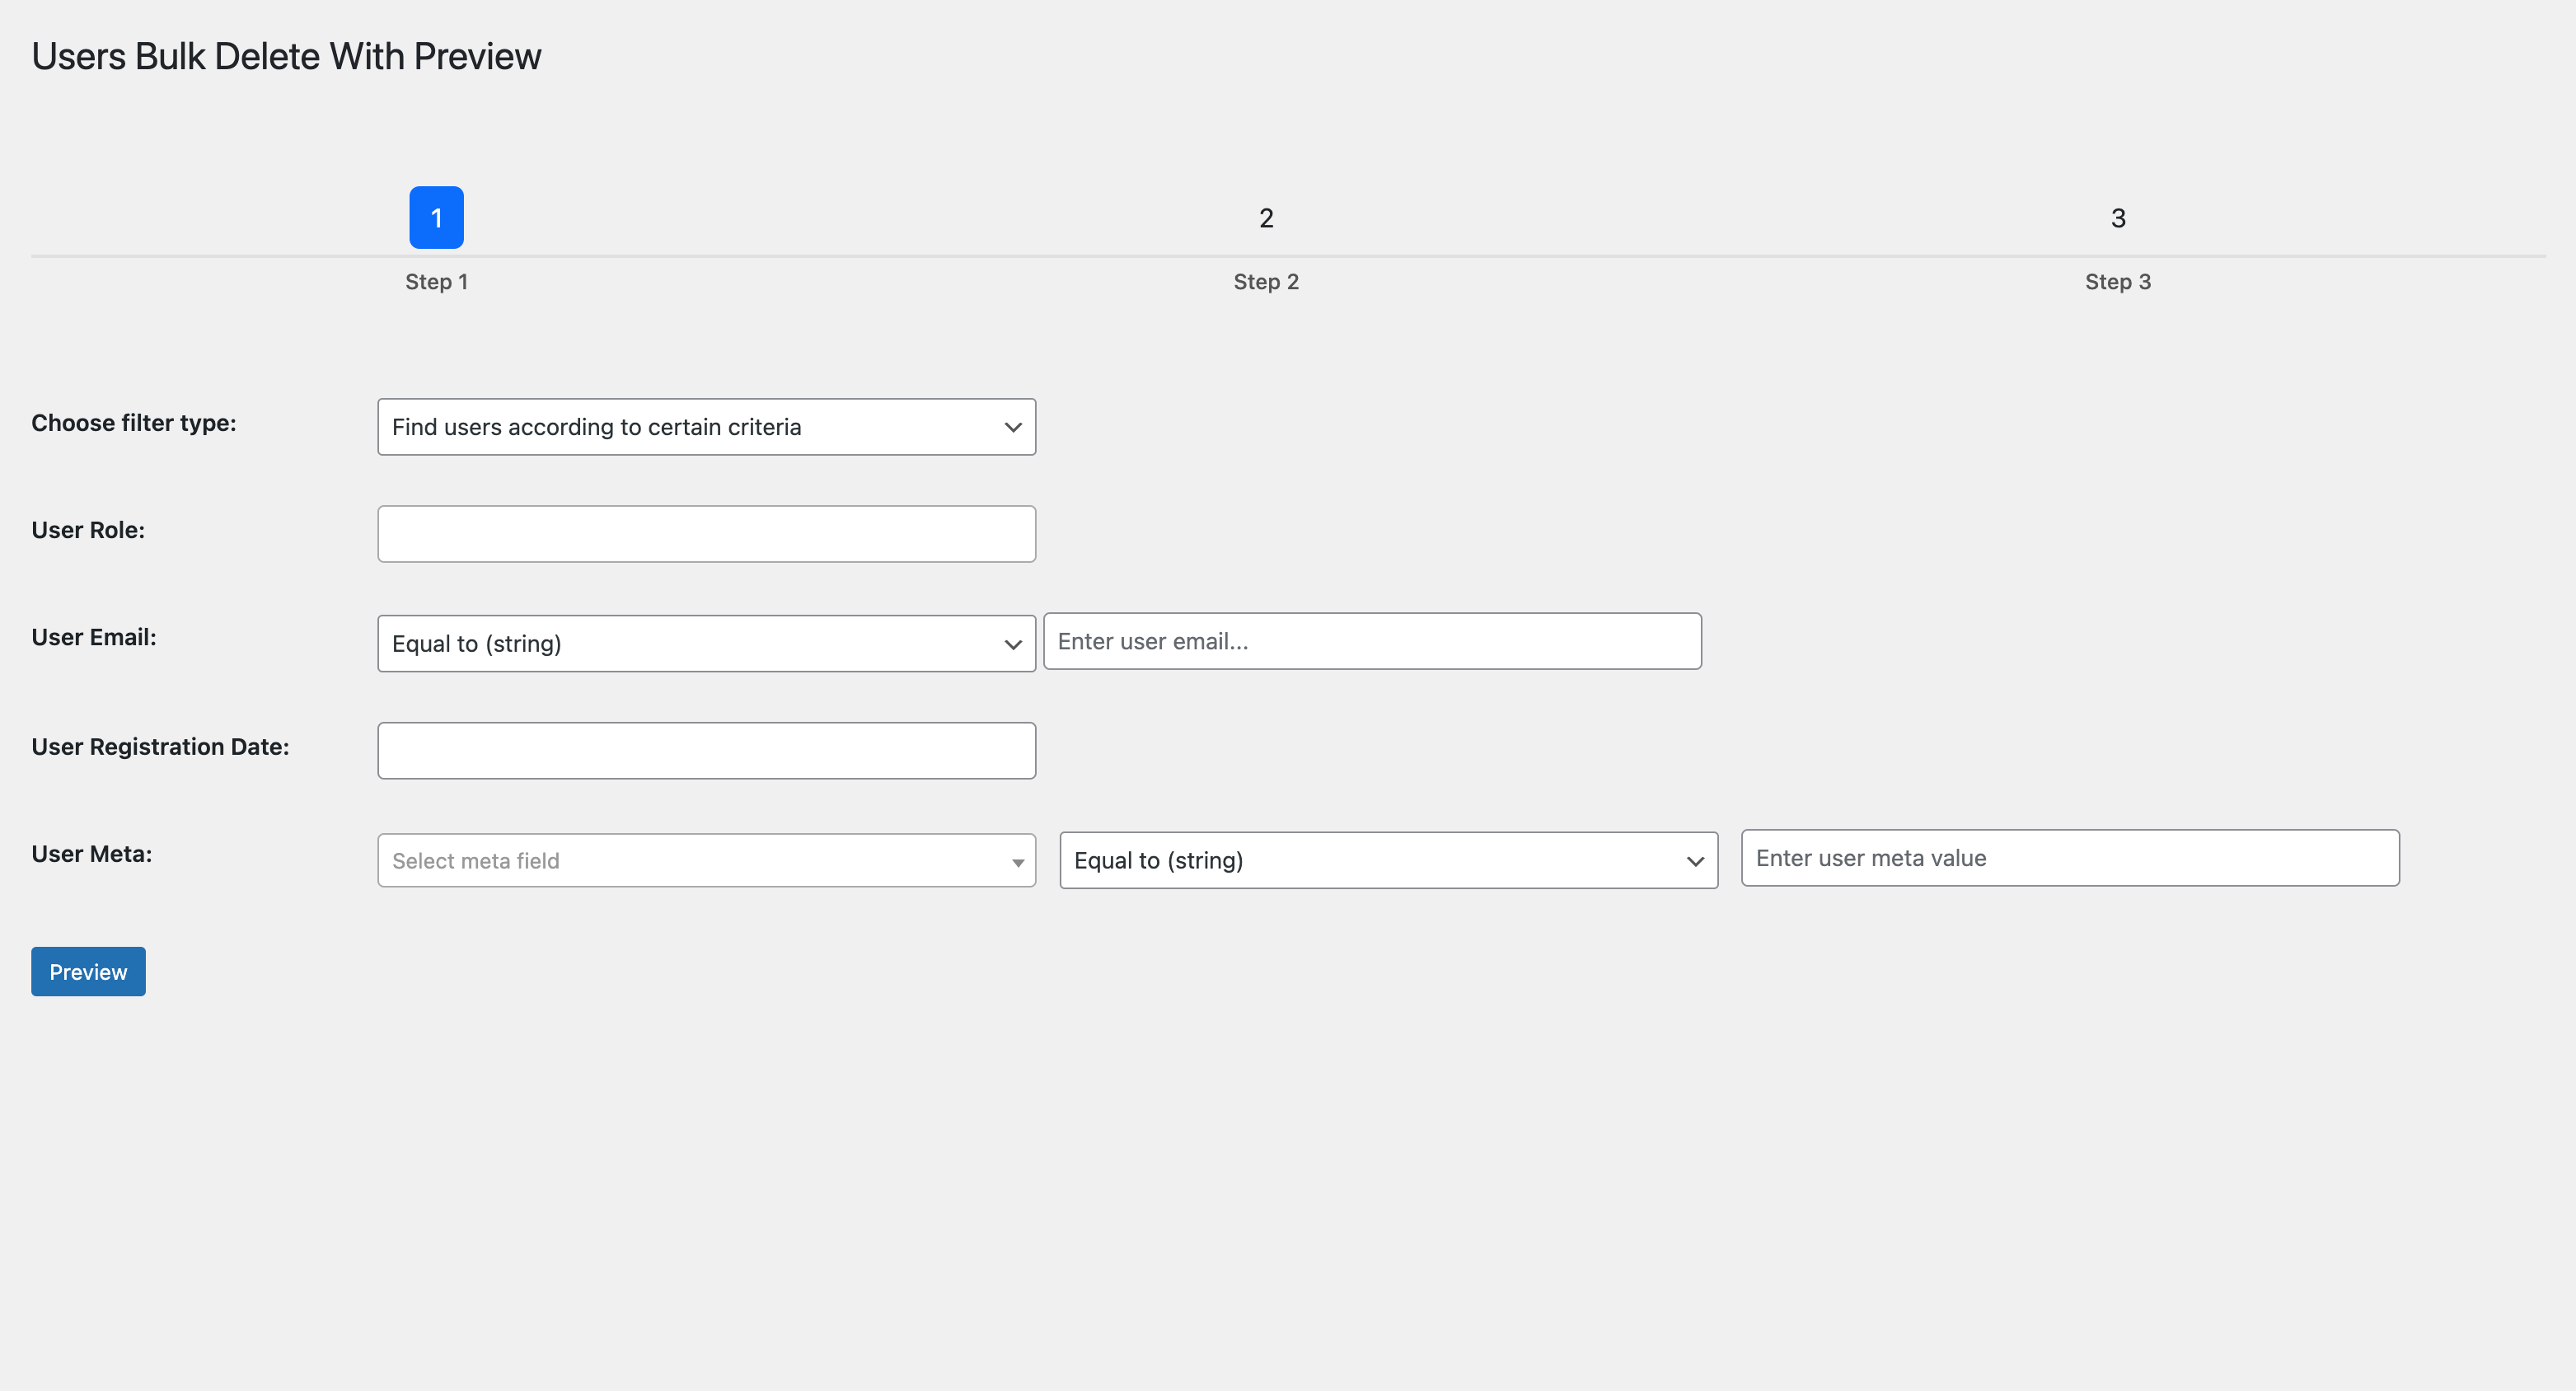The width and height of the screenshot is (2576, 1391).
Task: Click the User Role label
Action: (x=88, y=530)
